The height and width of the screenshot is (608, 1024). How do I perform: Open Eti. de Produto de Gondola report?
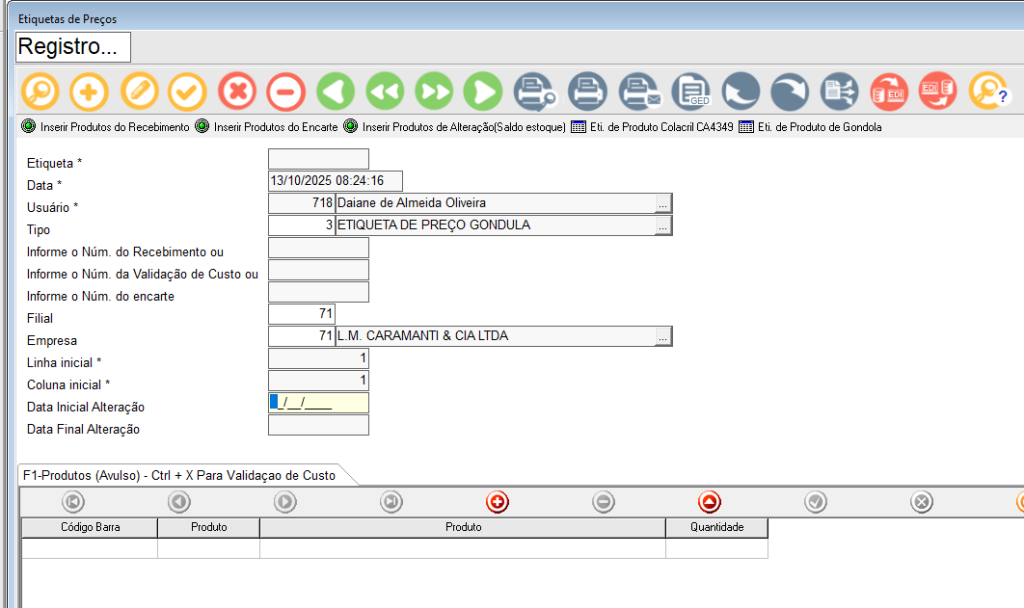coord(811,128)
